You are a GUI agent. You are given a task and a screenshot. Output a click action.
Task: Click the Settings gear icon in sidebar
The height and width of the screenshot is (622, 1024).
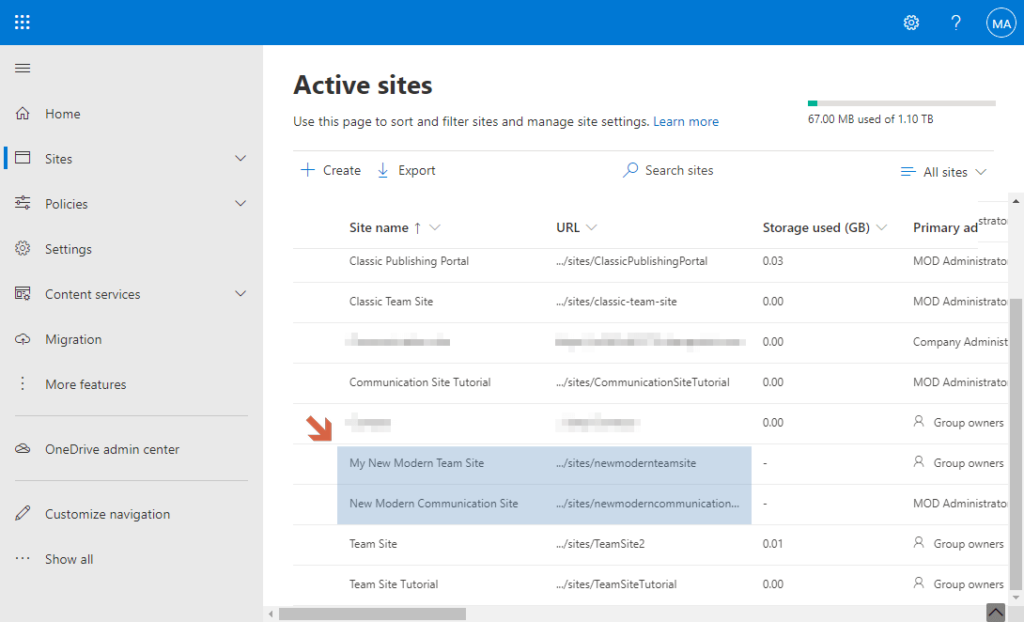23,248
